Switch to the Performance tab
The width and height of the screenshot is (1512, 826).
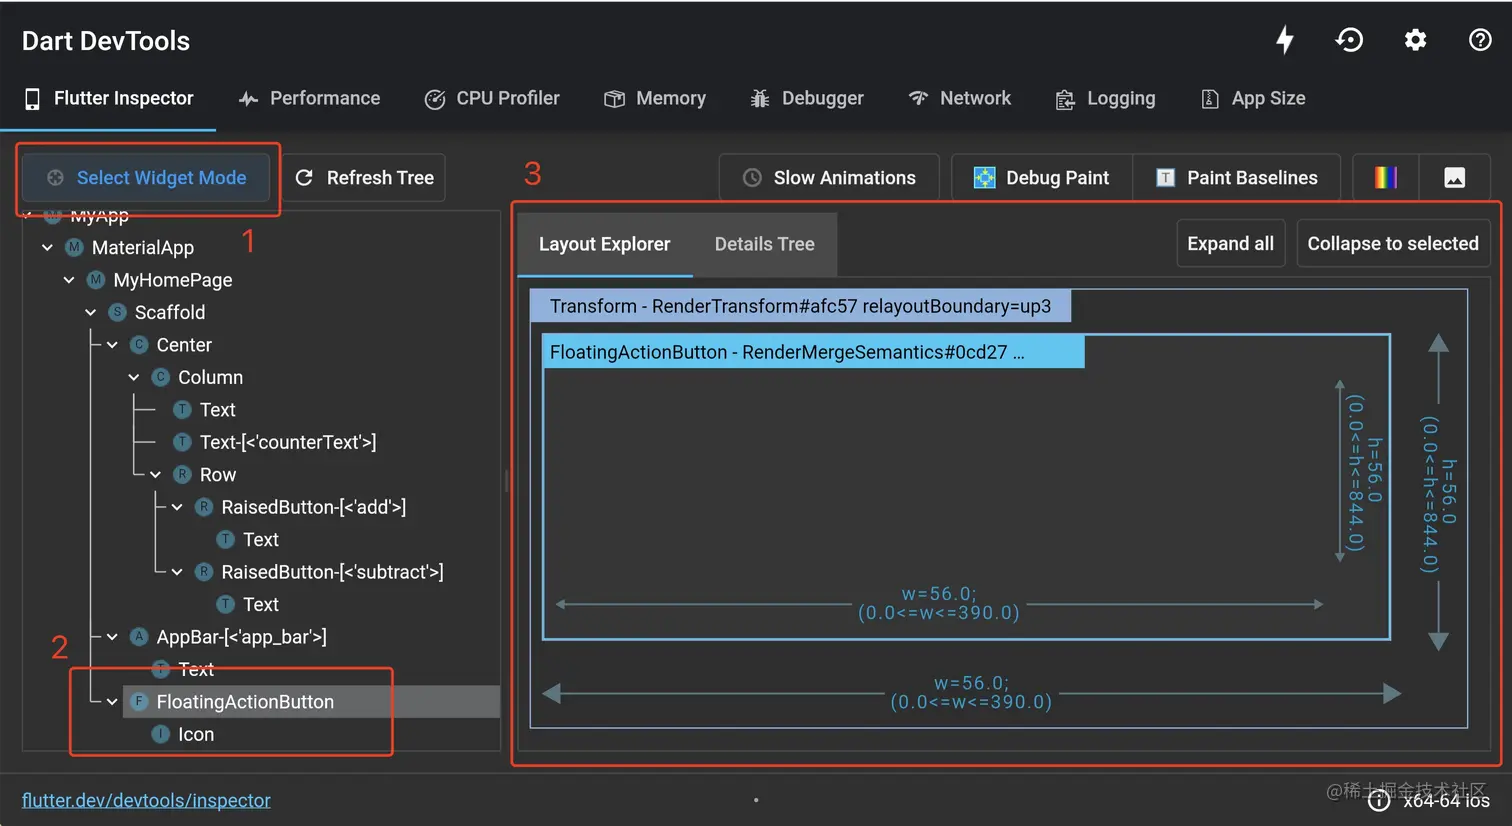coord(310,98)
